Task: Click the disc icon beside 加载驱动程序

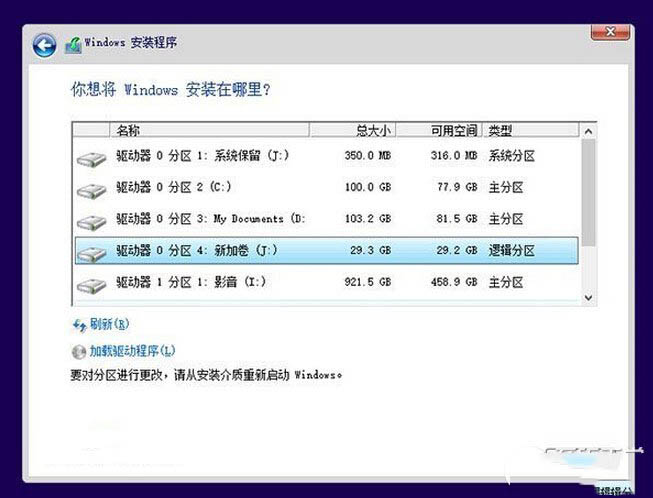Action: click(79, 352)
